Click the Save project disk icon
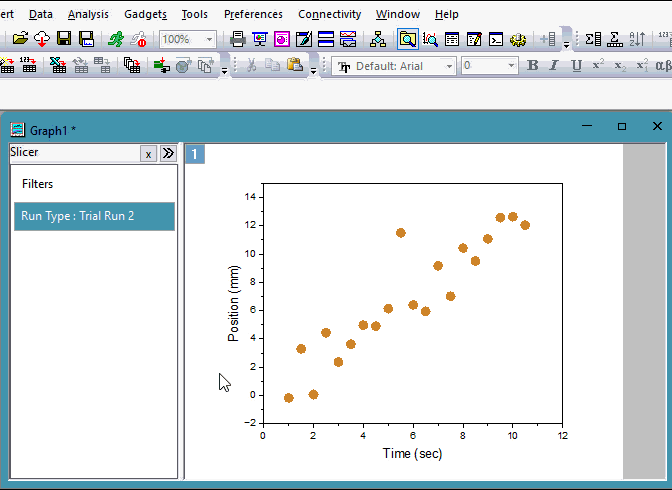 click(64, 40)
